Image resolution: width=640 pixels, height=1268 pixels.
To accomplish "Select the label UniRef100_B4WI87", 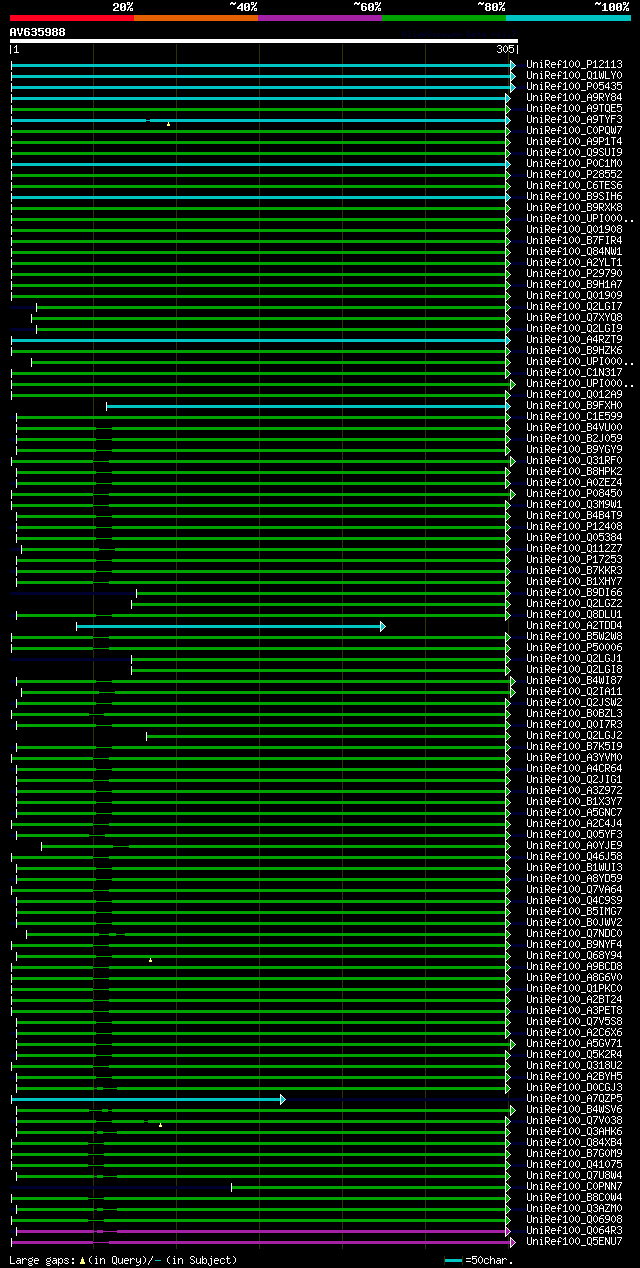I will (574, 680).
